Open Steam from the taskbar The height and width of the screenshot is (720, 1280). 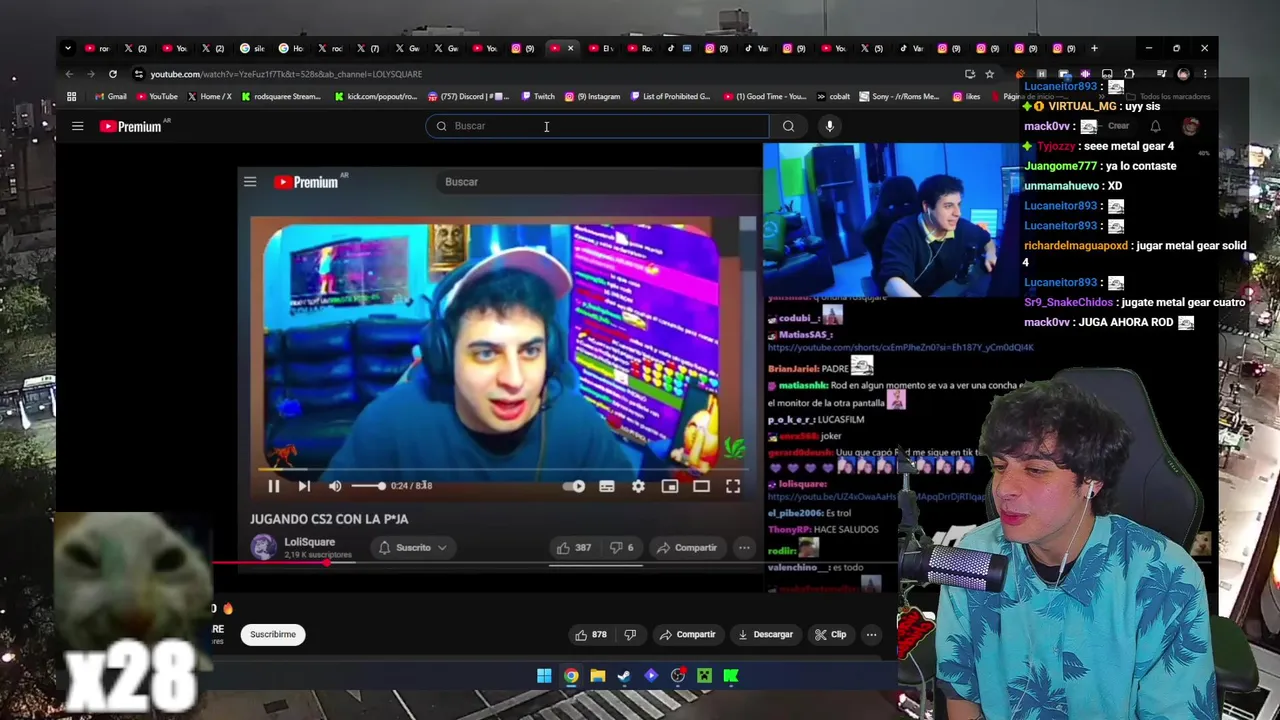click(624, 676)
